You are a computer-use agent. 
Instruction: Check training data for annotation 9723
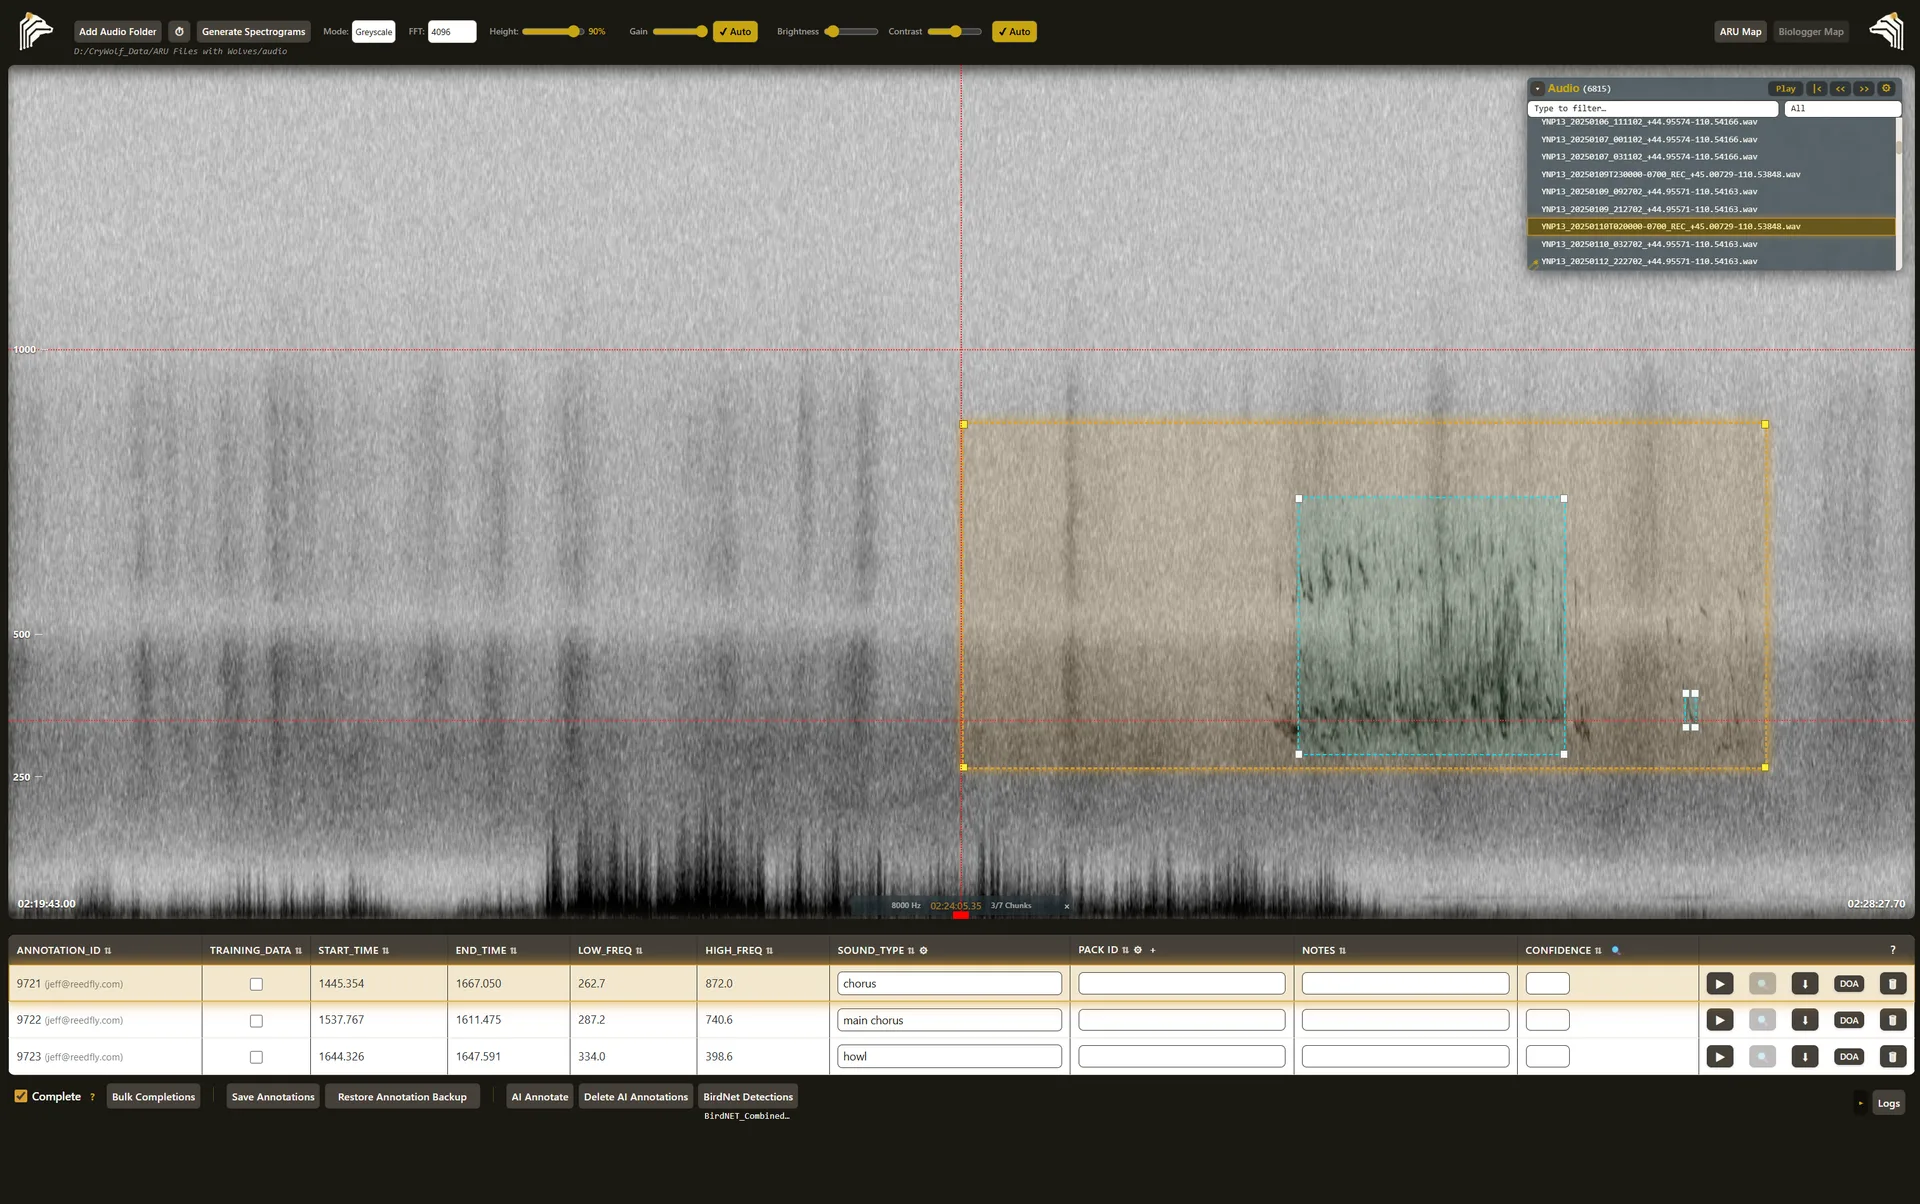[x=256, y=1057]
